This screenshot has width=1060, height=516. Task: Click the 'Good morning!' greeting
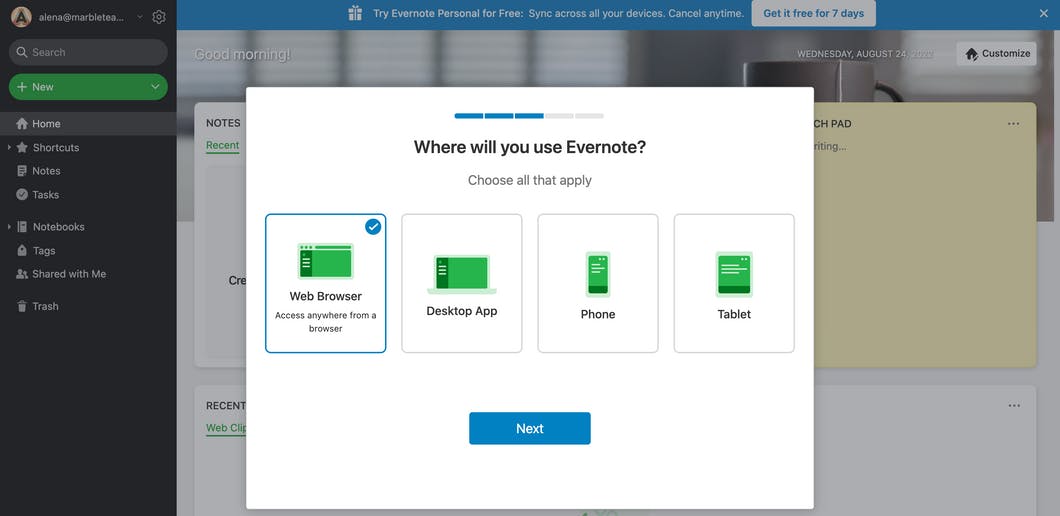[x=242, y=54]
